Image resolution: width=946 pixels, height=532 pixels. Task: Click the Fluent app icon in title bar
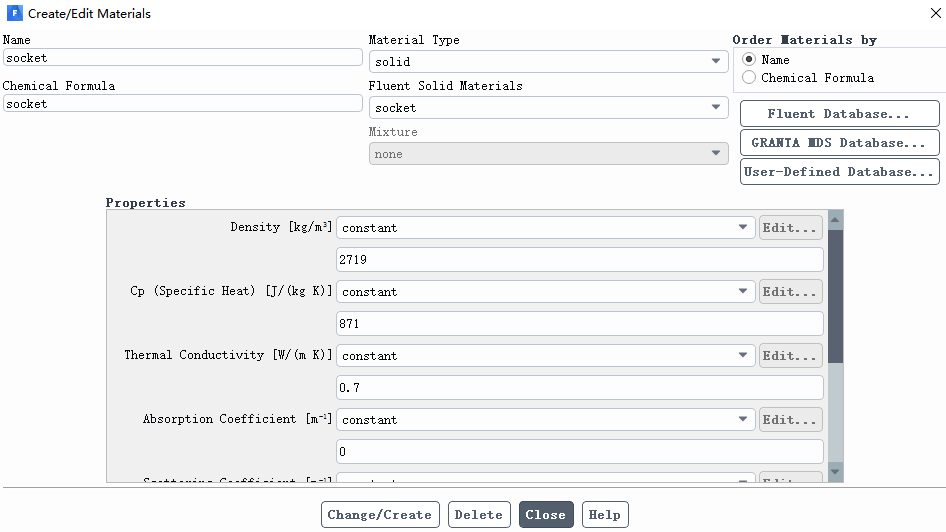point(14,13)
